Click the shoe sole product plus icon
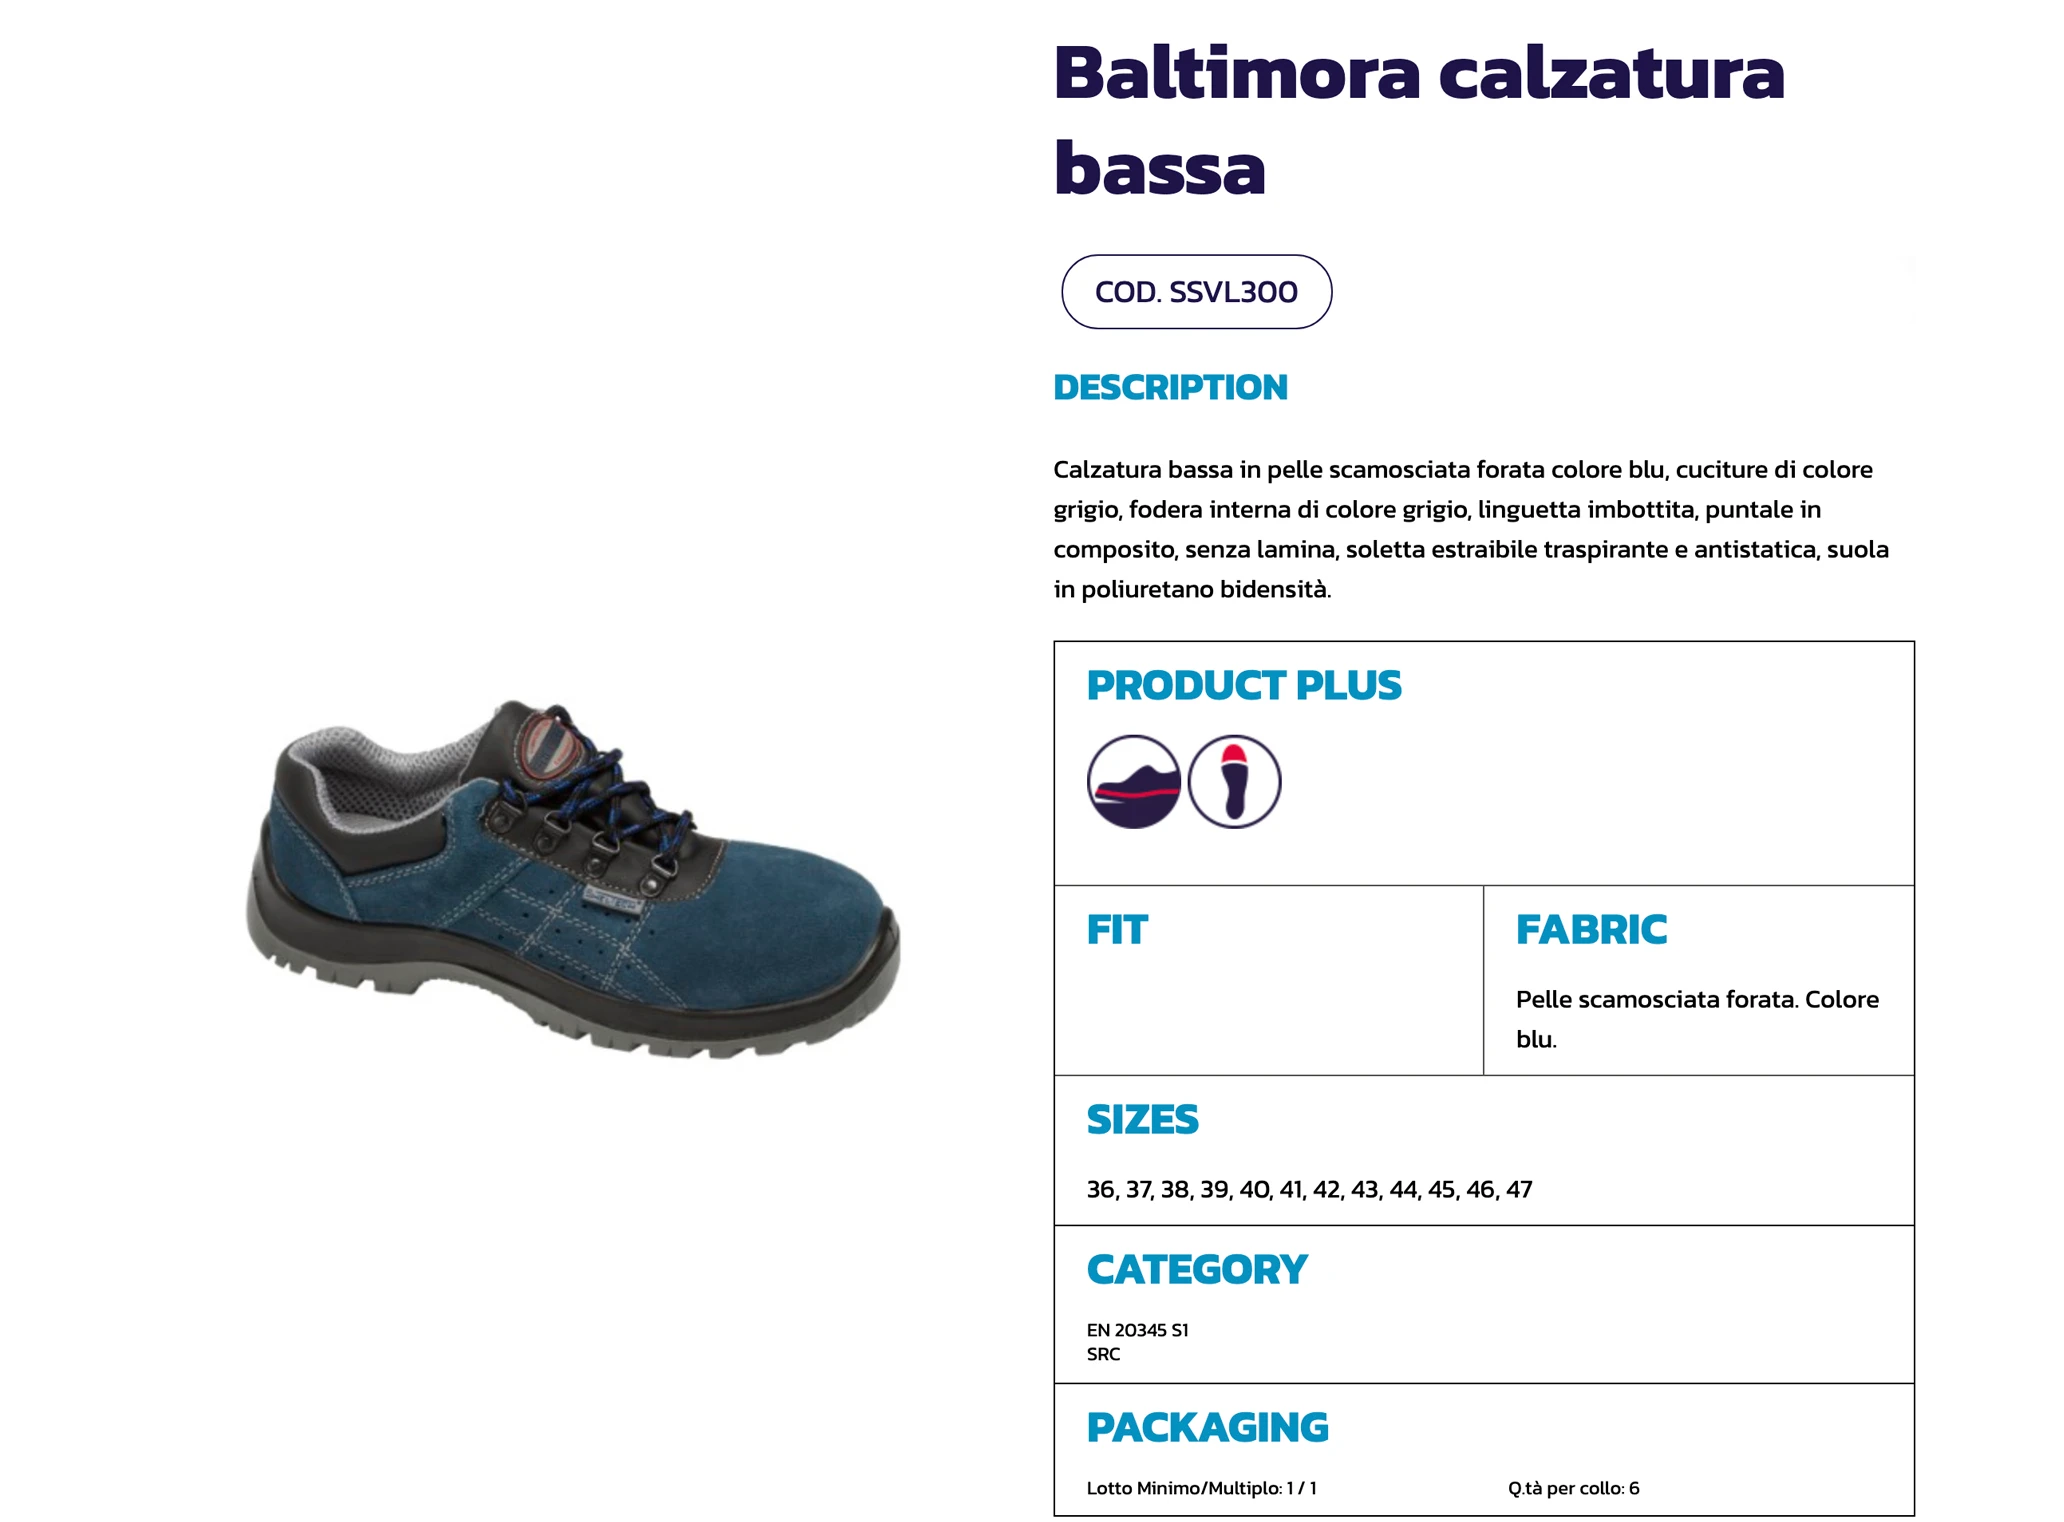This screenshot has height=1522, width=2064. [x=1133, y=782]
